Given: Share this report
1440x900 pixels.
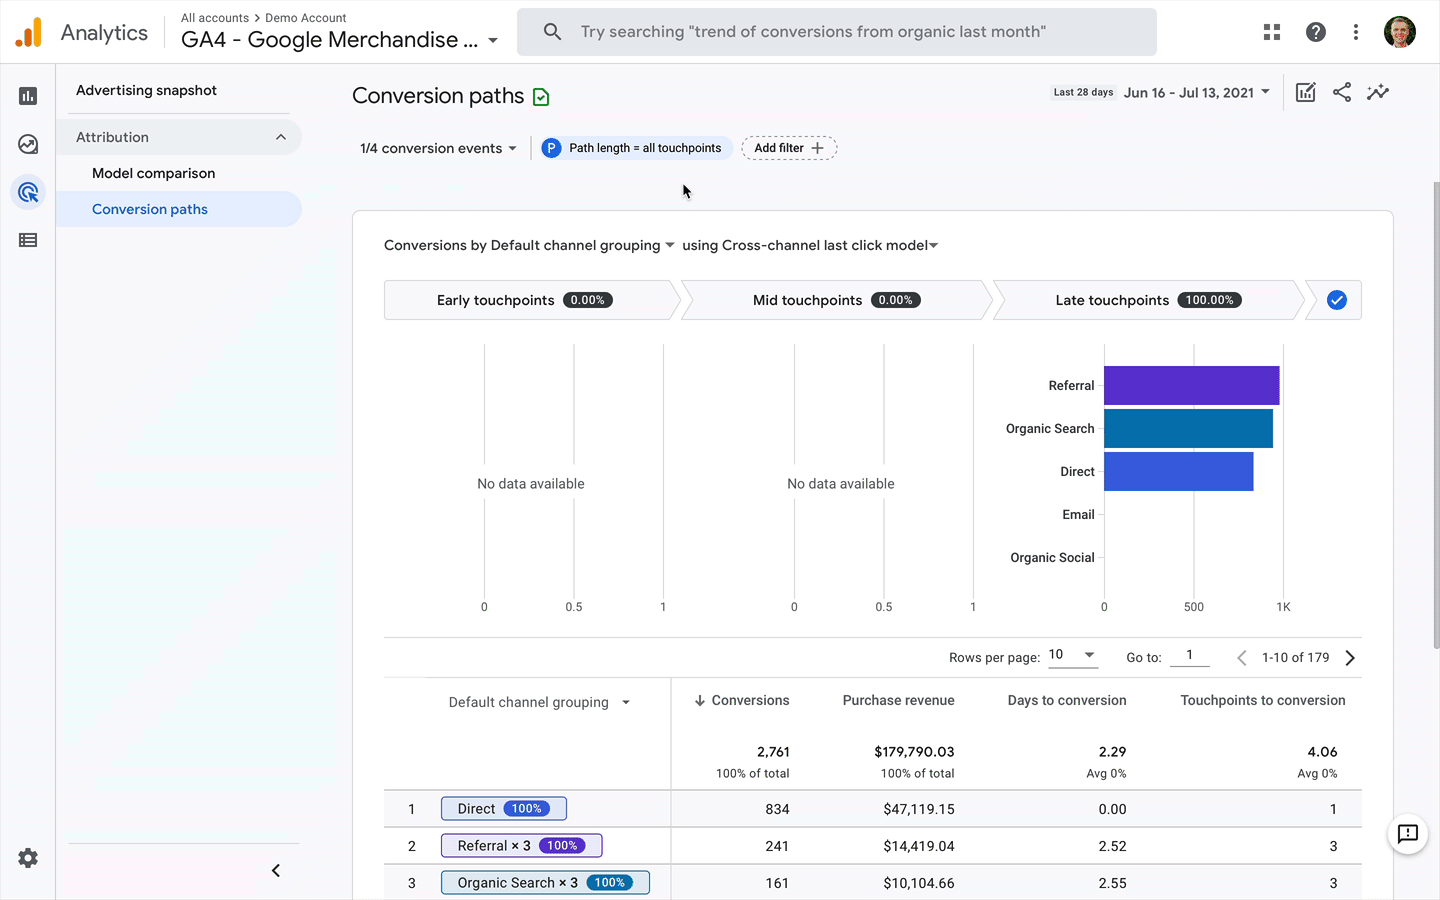Looking at the screenshot, I should pos(1341,92).
